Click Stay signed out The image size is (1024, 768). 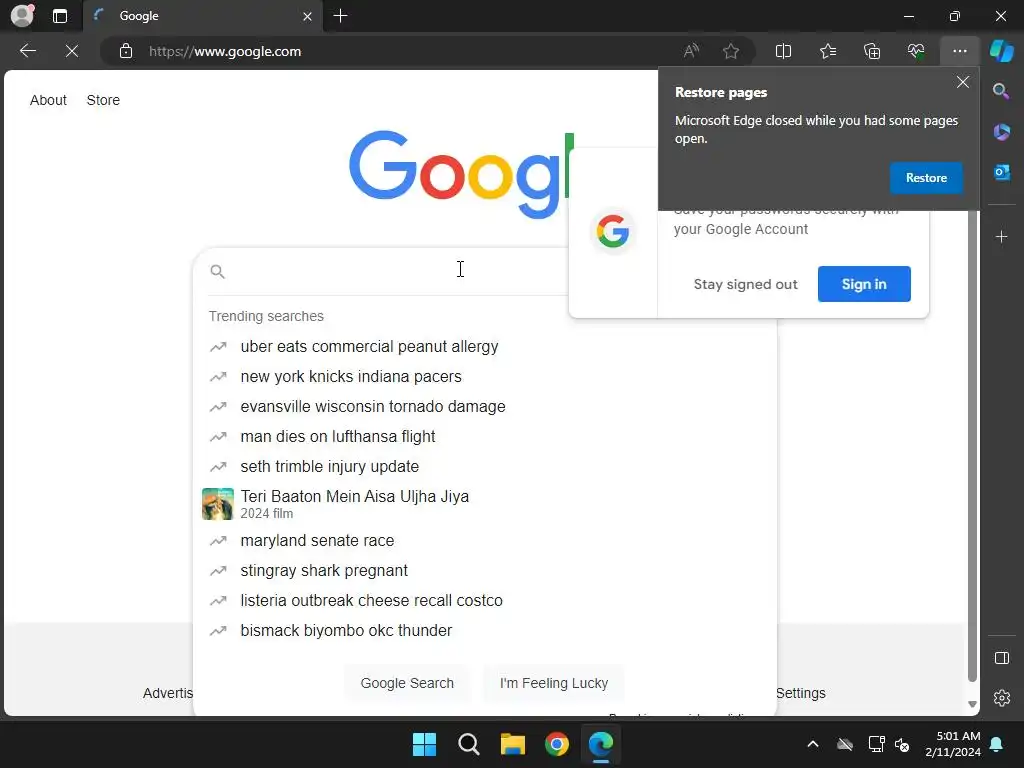pyautogui.click(x=745, y=284)
